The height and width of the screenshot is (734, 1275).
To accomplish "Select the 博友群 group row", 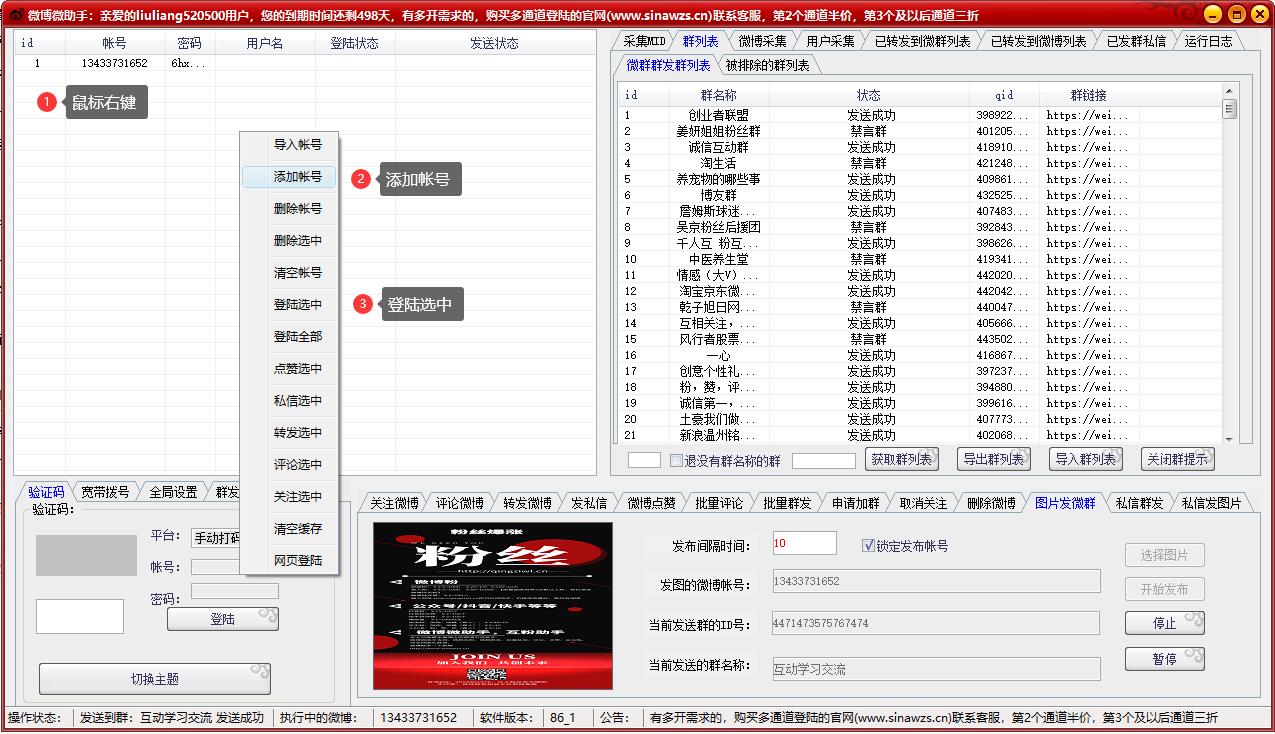I will [920, 195].
